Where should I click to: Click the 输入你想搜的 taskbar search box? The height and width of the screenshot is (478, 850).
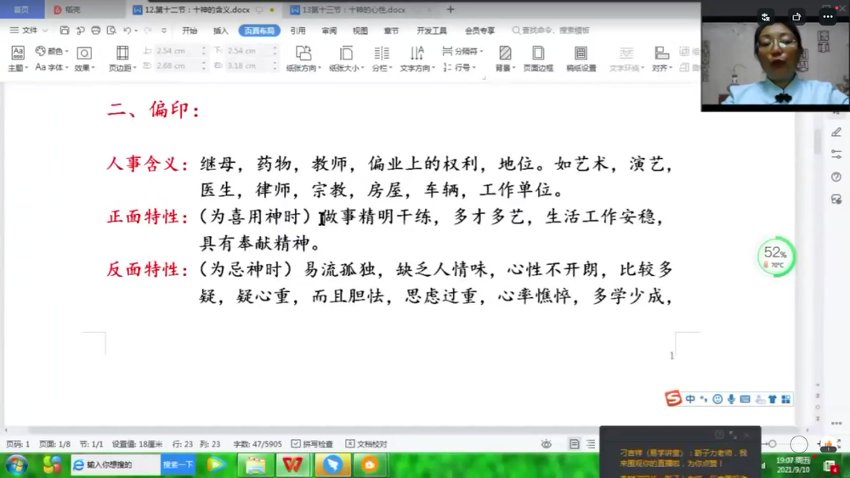115,464
